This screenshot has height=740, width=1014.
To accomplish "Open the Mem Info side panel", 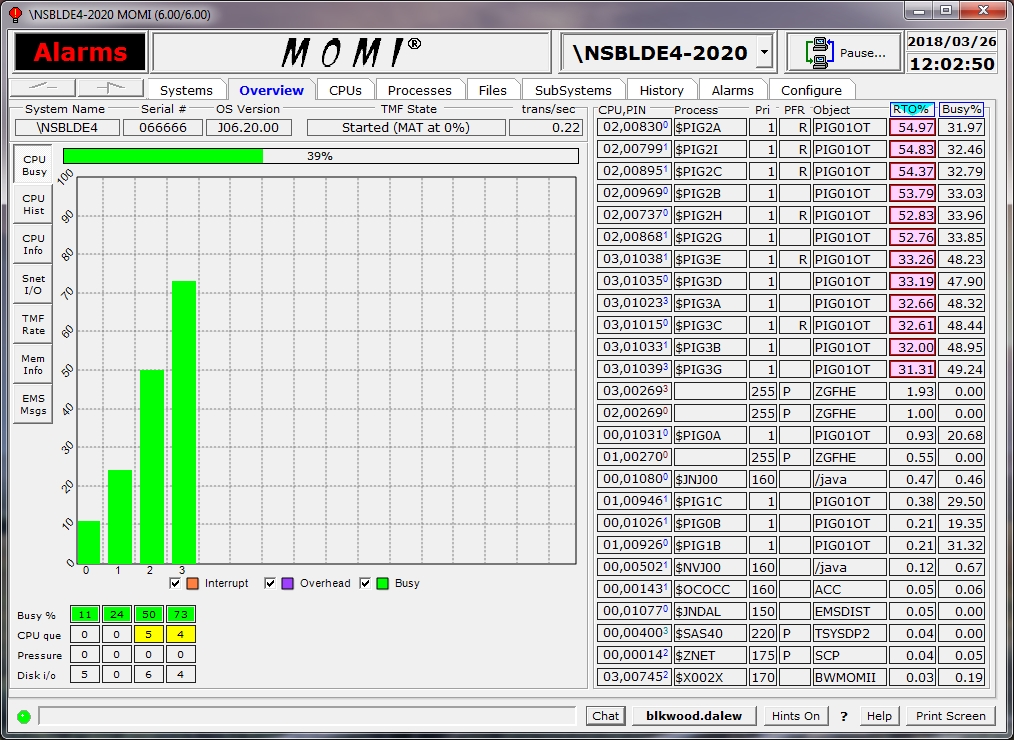I will point(33,365).
